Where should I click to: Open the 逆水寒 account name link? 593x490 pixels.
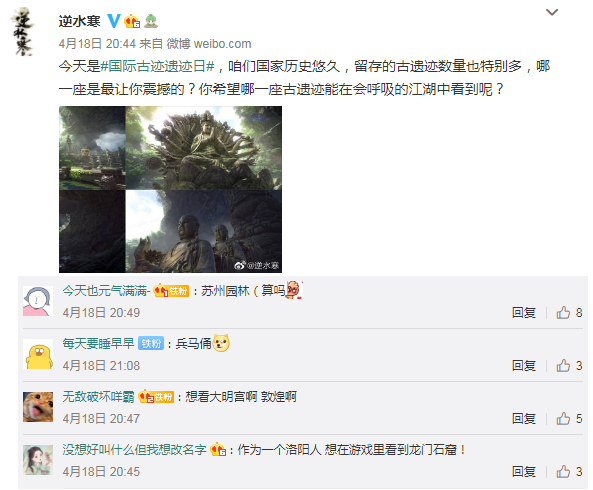pyautogui.click(x=79, y=21)
